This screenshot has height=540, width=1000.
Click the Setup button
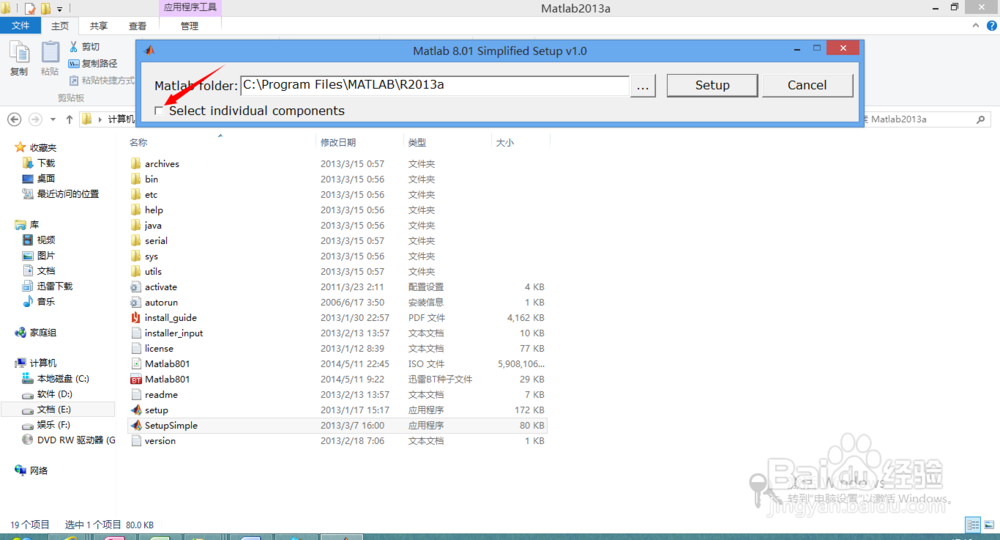pyautogui.click(x=712, y=85)
